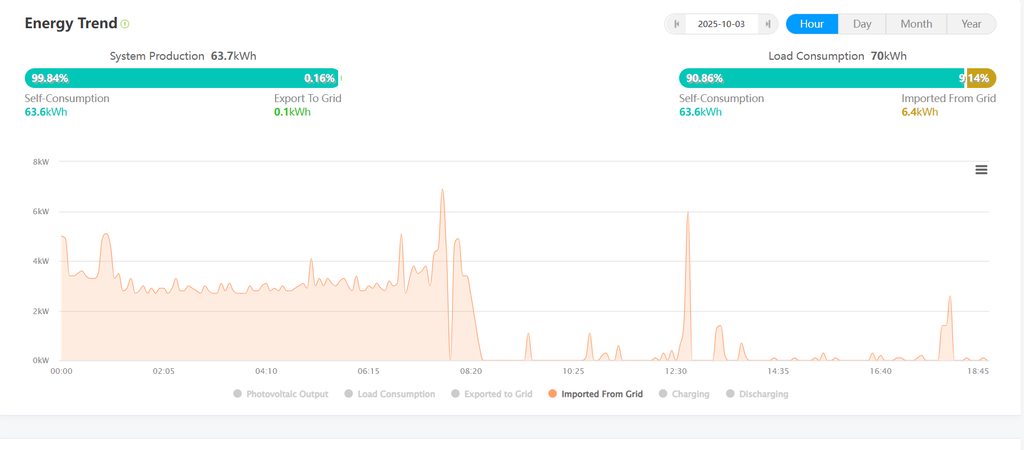Switch to the Year view tab
This screenshot has height=450, width=1024.
[x=971, y=24]
